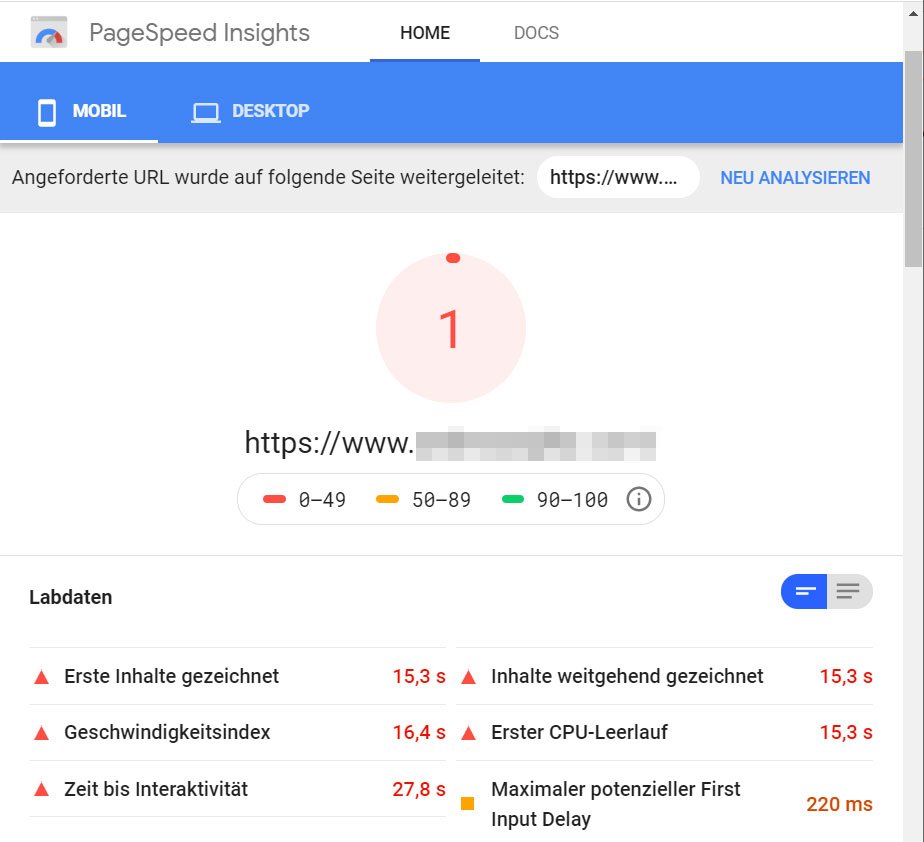This screenshot has width=924, height=842.
Task: Click the red 0–49 legend marker
Action: click(275, 499)
